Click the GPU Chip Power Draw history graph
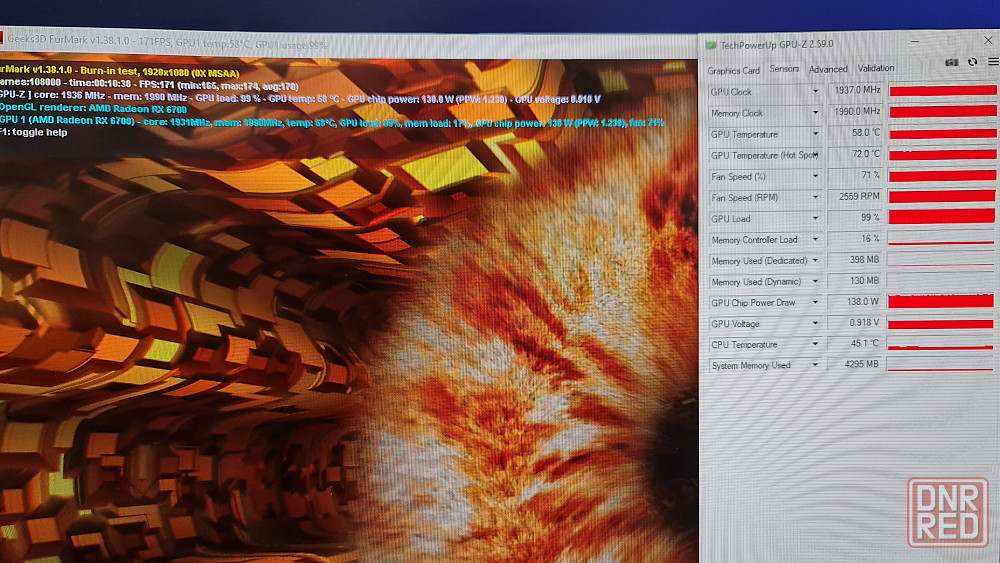Viewport: 1000px width, 563px height. coord(941,301)
